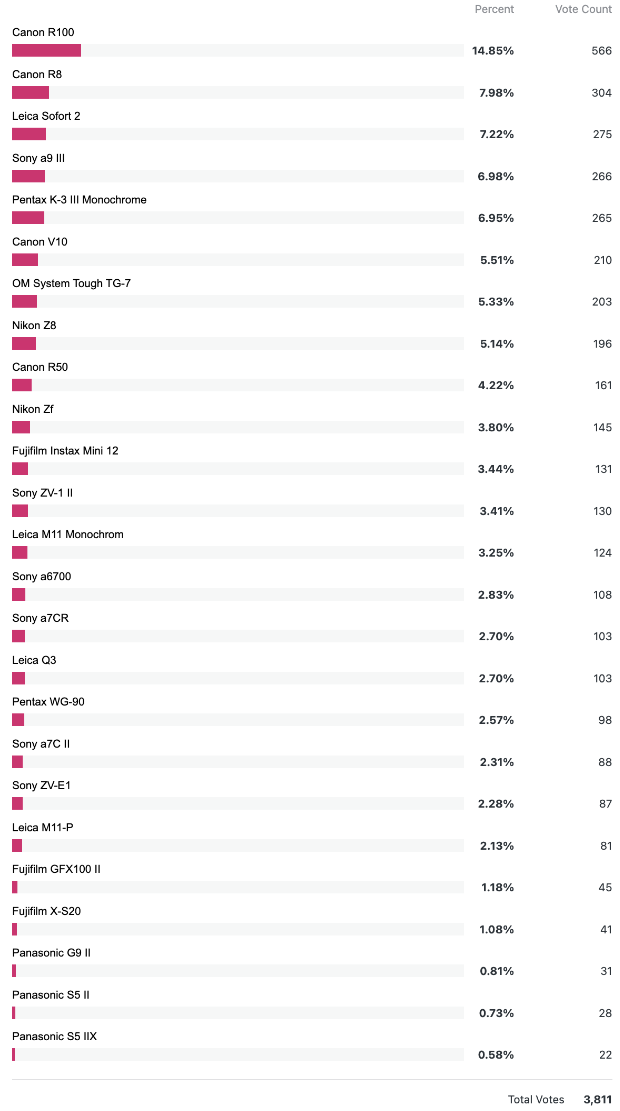Screen dimensions: 620x1111
Task: Click the Nikon Z8 result bar
Action: [x=237, y=344]
